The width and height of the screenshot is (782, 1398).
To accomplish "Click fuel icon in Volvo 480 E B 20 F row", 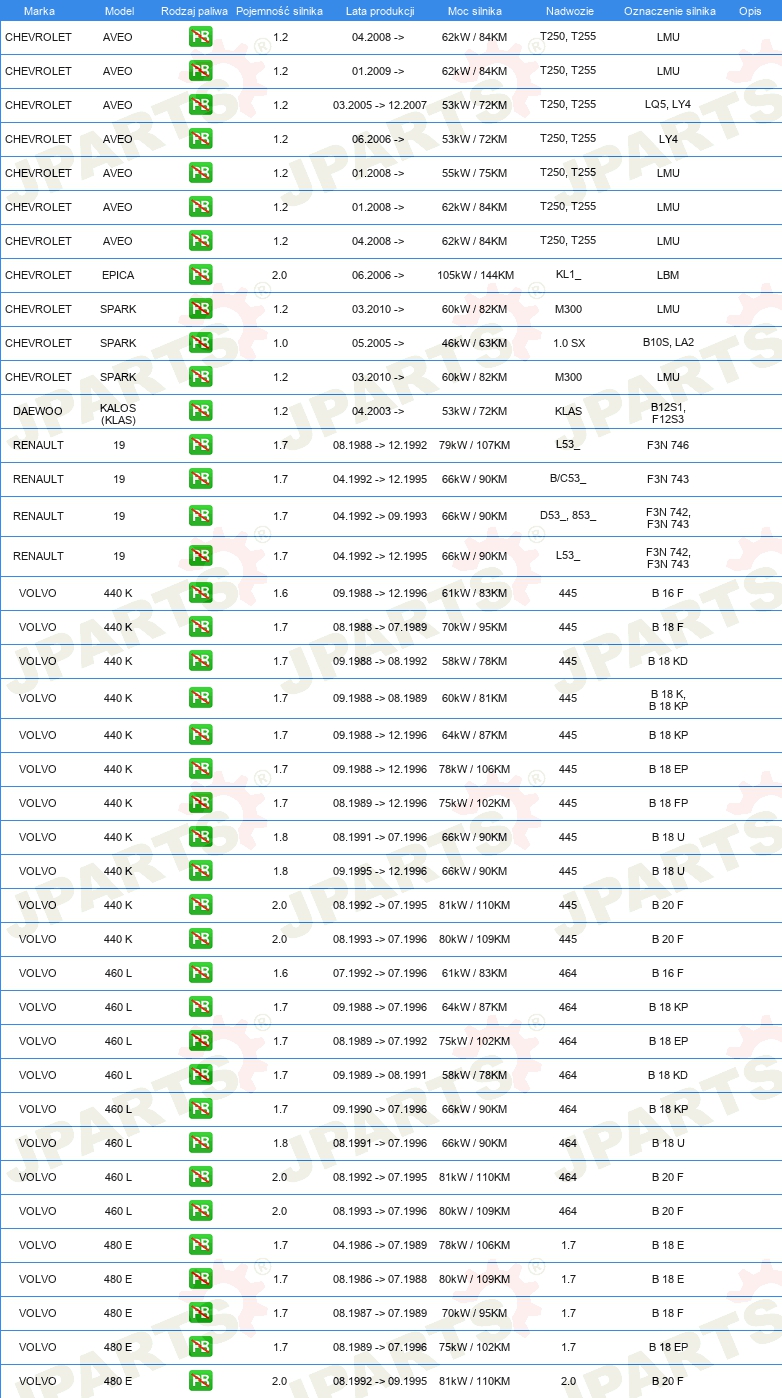I will pos(200,1381).
